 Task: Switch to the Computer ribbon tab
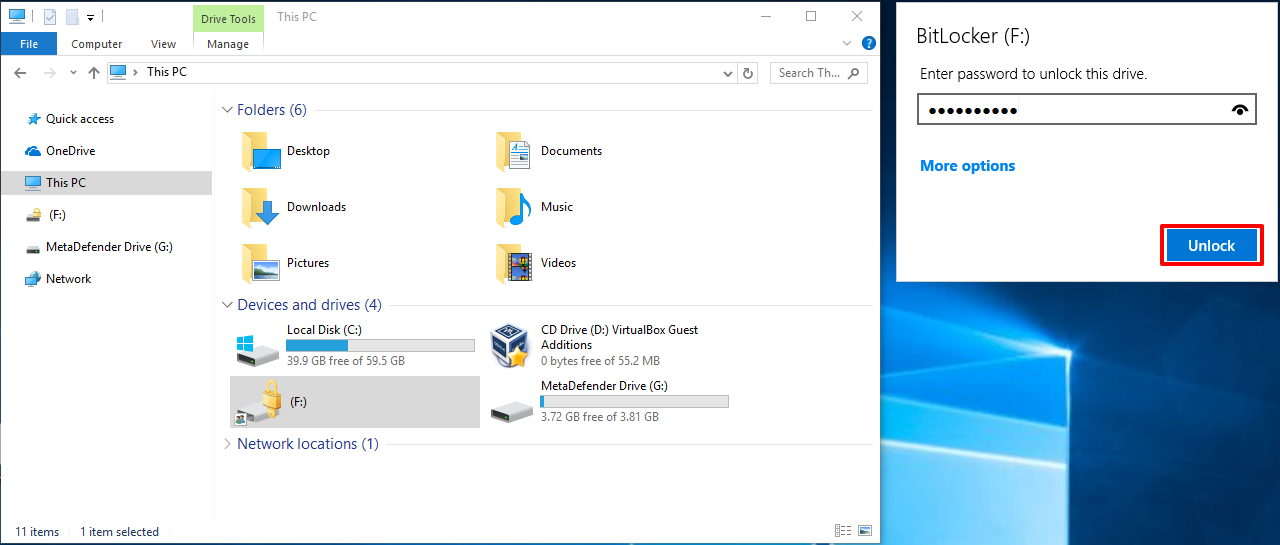pos(97,44)
